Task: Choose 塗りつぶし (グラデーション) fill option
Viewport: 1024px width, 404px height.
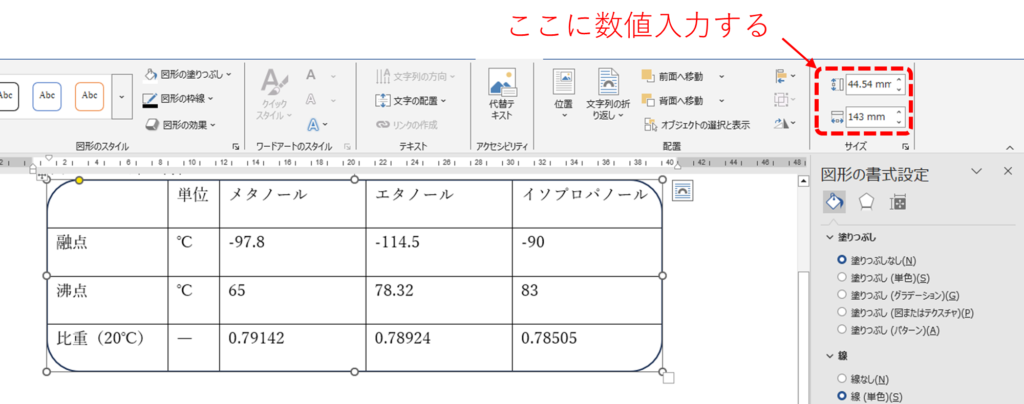Action: 842,294
